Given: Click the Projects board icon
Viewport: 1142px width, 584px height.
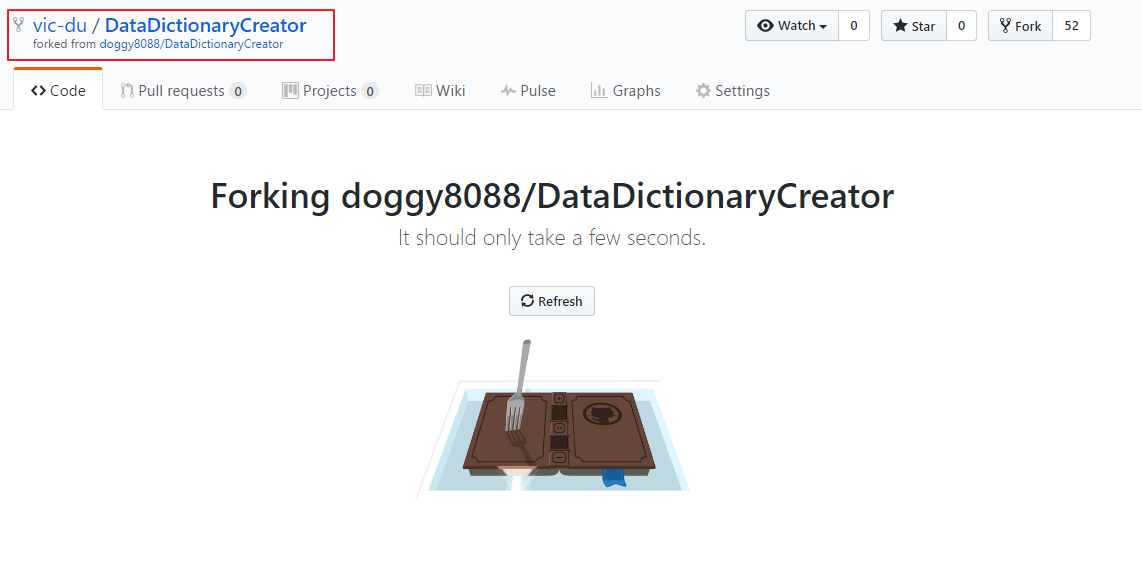Looking at the screenshot, I should click(290, 90).
